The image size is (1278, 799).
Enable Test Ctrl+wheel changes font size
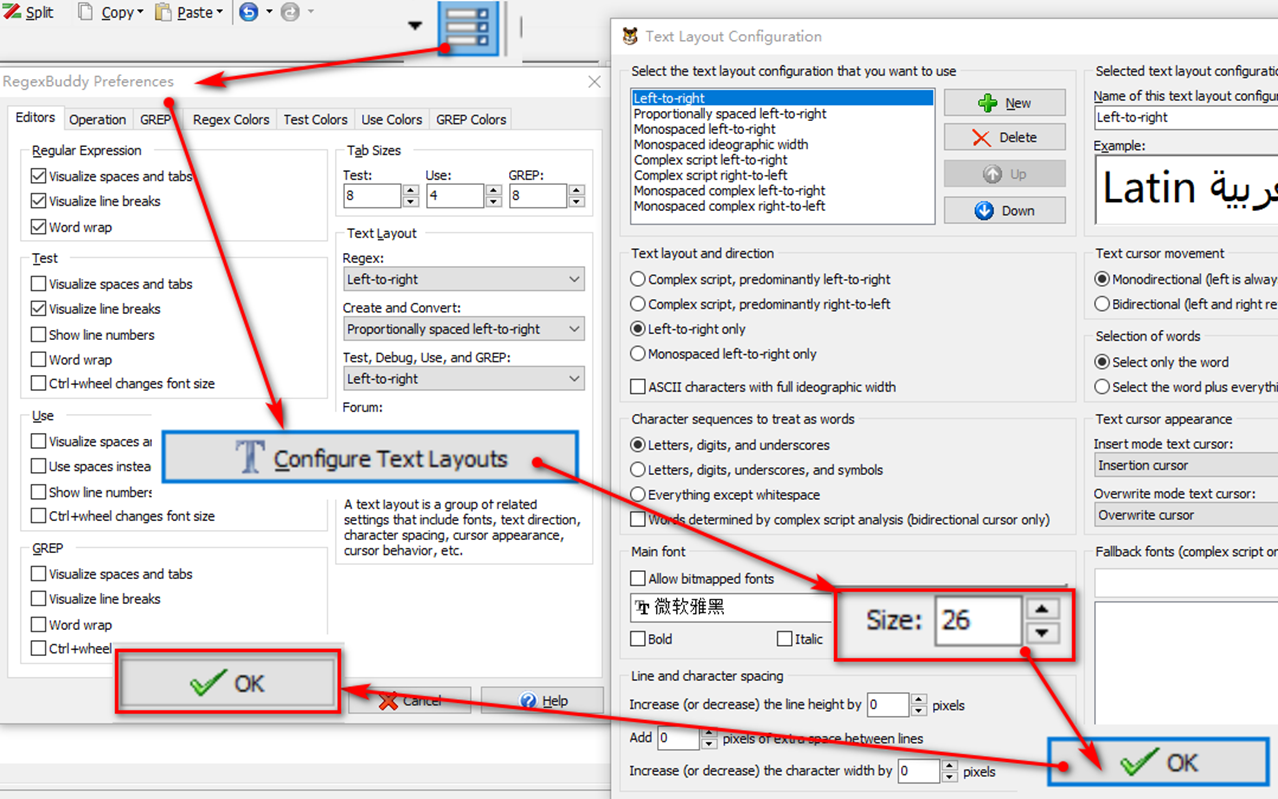click(38, 384)
